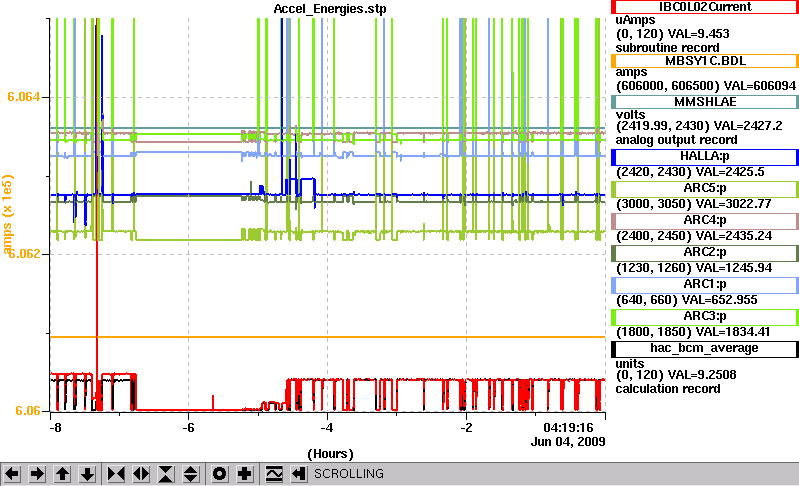Pan the plot left with the left arrow
The image size is (799, 486).
12,474
